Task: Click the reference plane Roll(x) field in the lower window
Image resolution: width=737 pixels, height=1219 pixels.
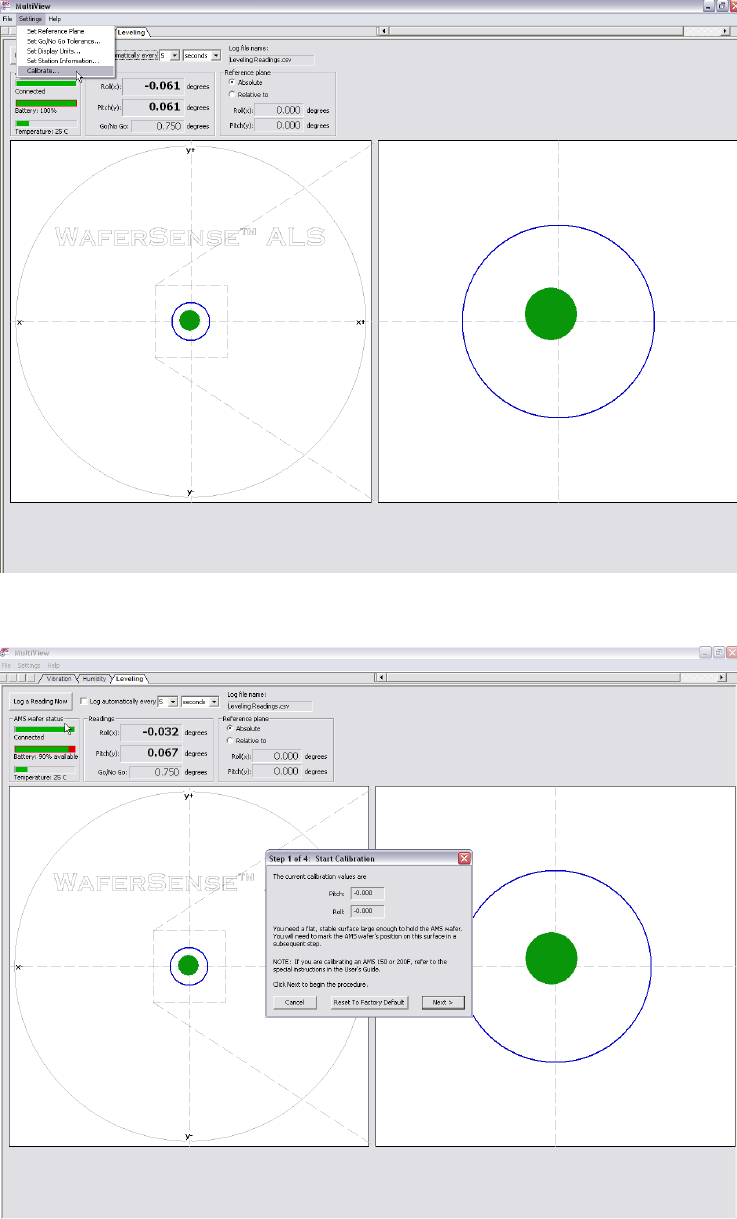Action: (279, 755)
